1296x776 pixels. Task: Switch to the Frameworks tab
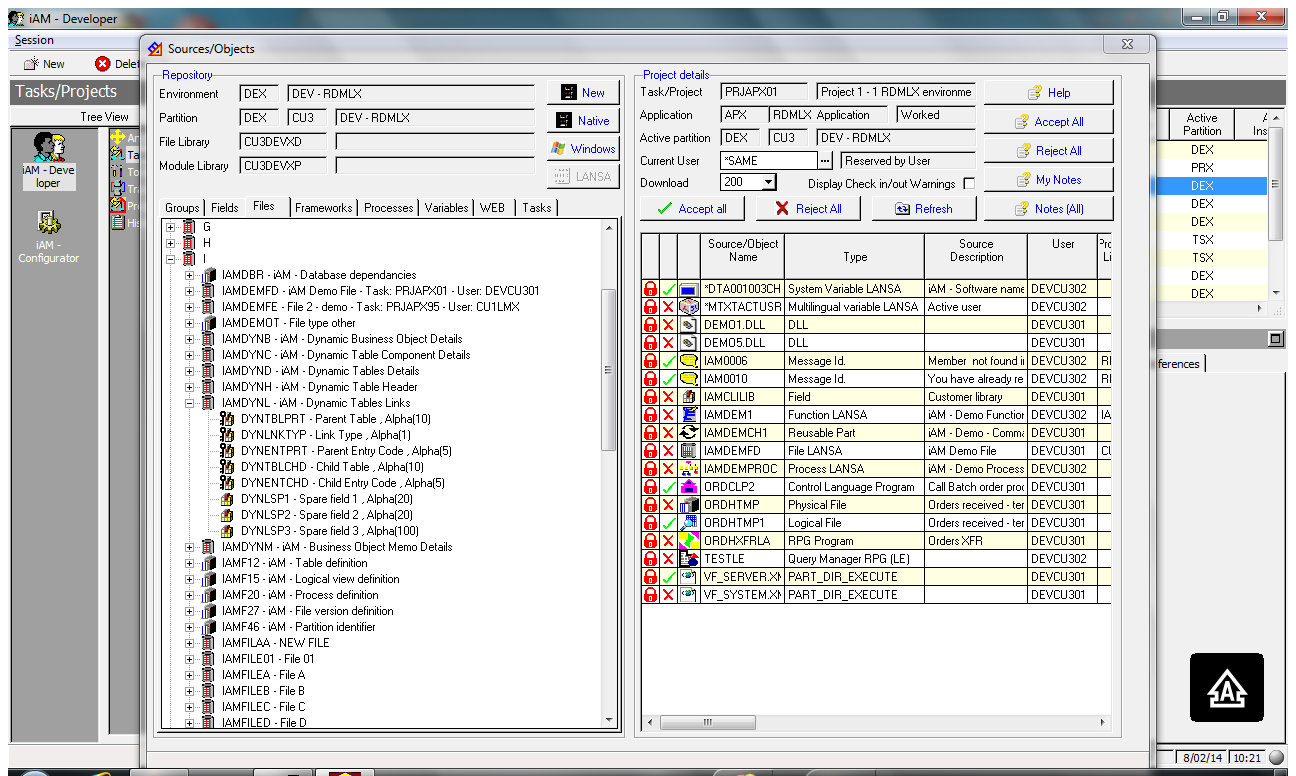pyautogui.click(x=323, y=208)
